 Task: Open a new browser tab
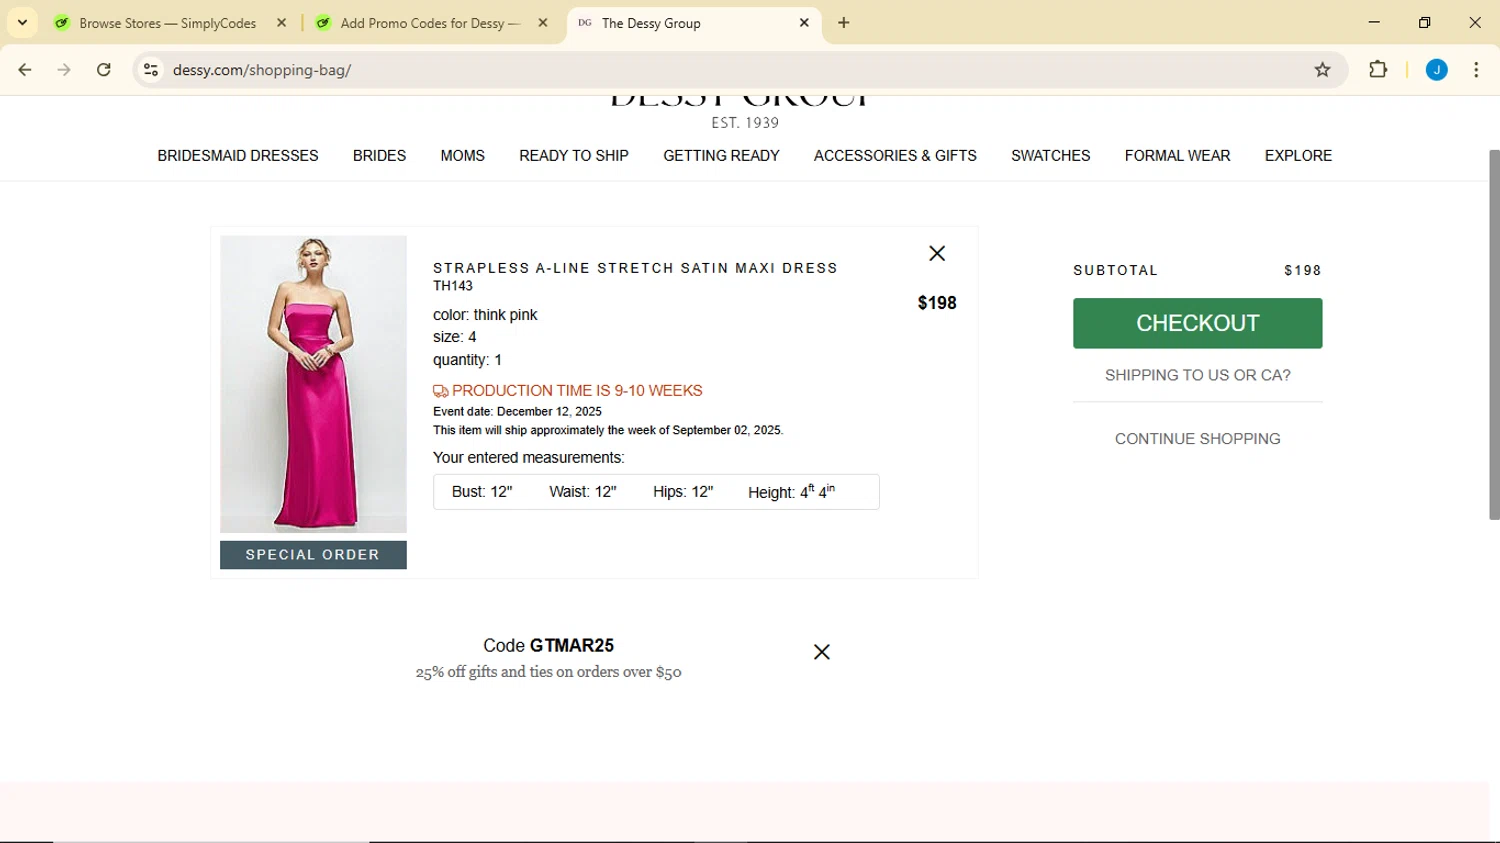click(844, 23)
